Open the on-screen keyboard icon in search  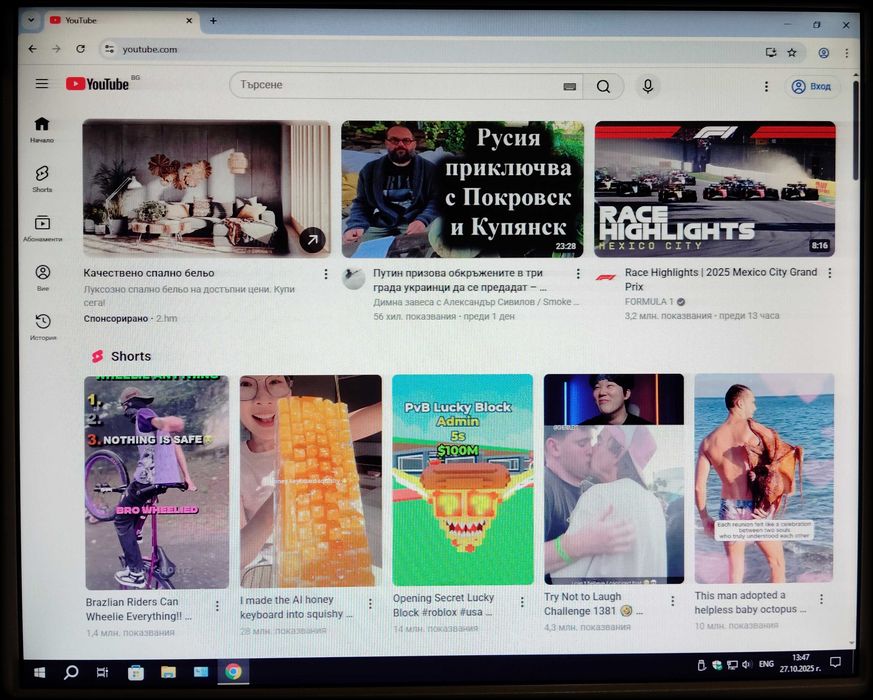coord(569,86)
